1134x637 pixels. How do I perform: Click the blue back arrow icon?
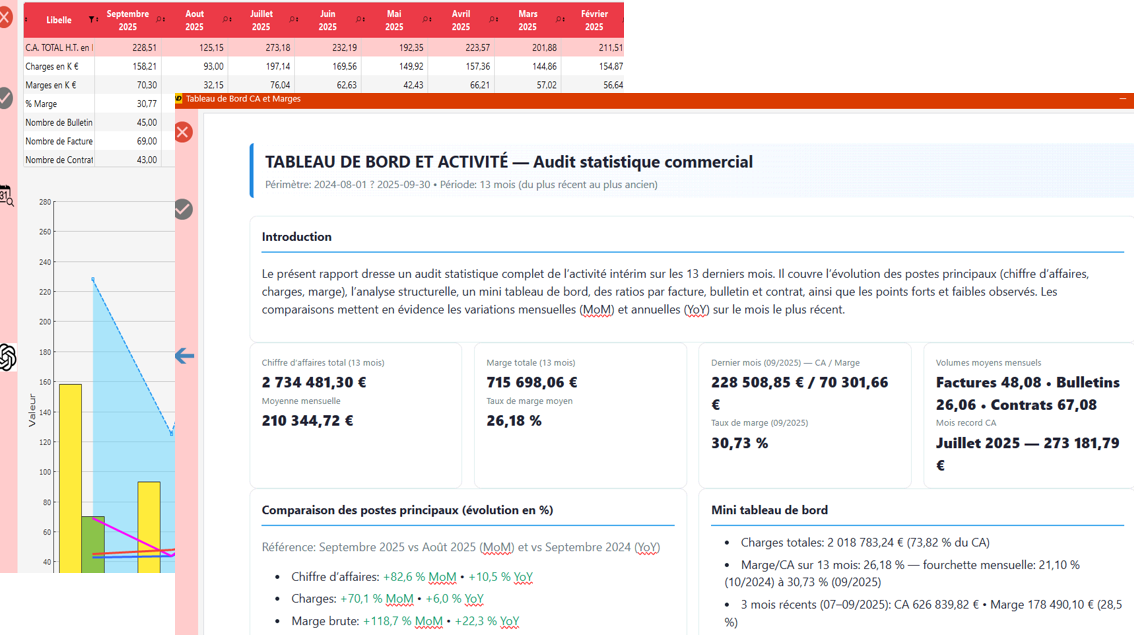[184, 356]
